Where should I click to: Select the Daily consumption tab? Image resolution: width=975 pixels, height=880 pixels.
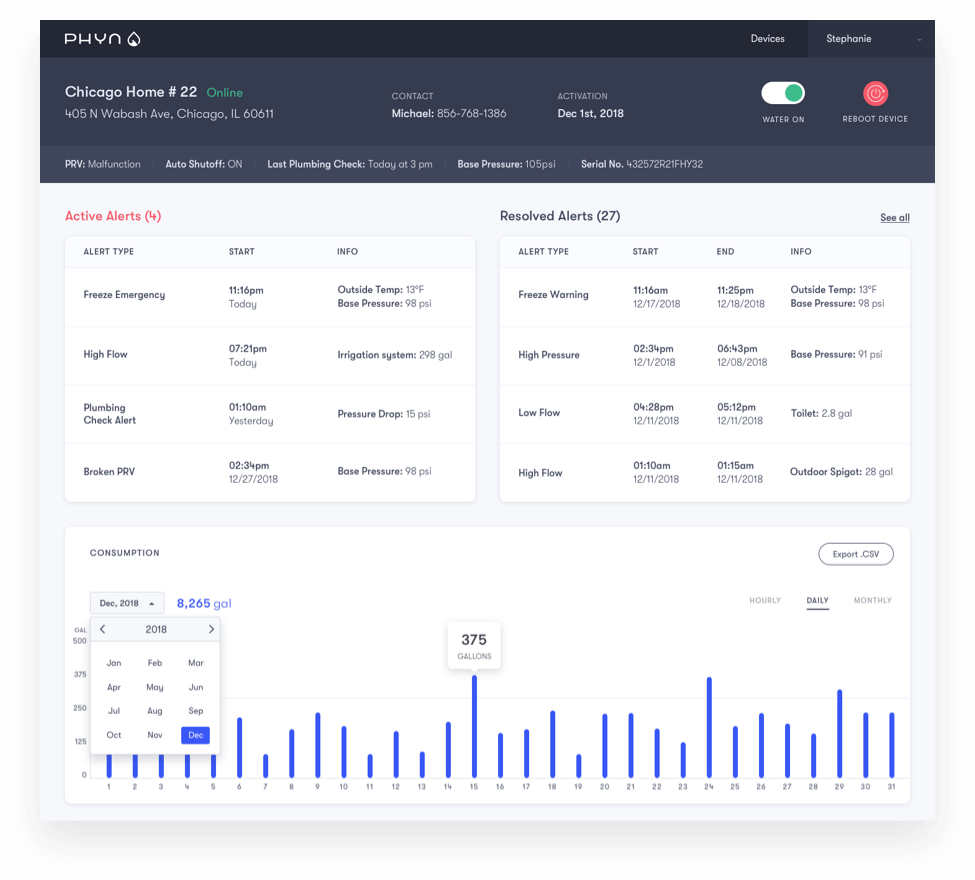[817, 601]
